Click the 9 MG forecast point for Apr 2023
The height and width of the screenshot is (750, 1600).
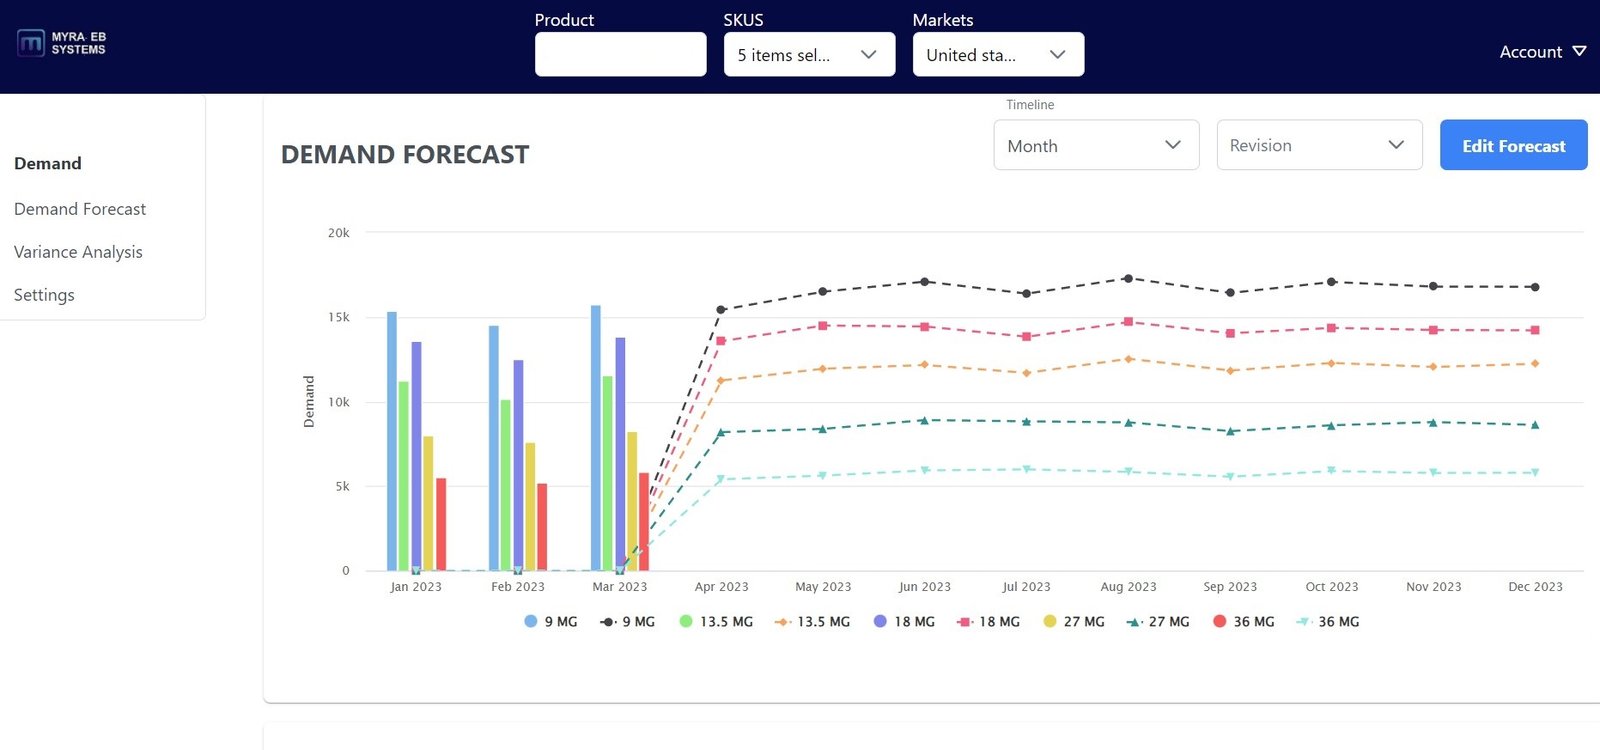721,310
